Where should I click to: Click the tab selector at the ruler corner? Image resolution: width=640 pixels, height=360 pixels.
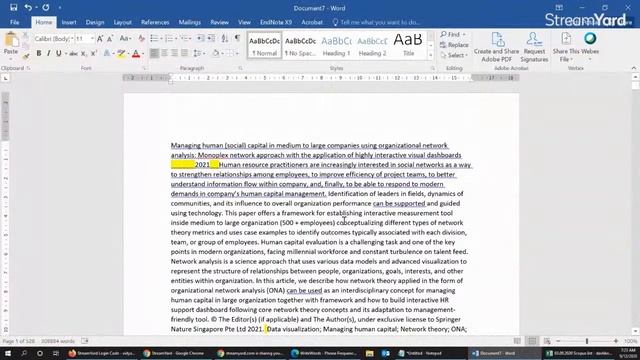click(5, 78)
